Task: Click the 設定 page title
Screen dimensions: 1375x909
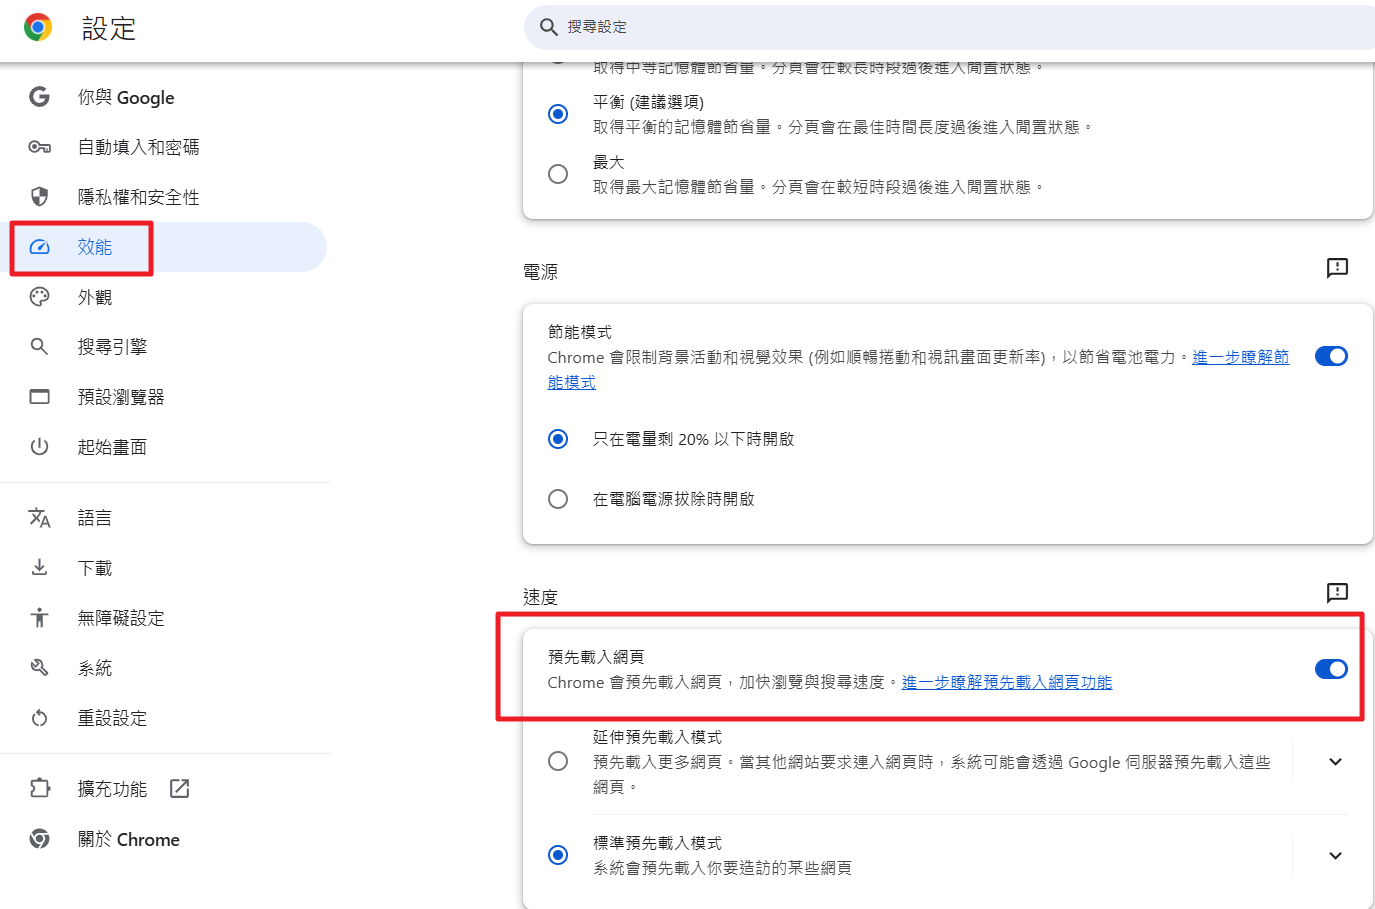Action: [109, 28]
